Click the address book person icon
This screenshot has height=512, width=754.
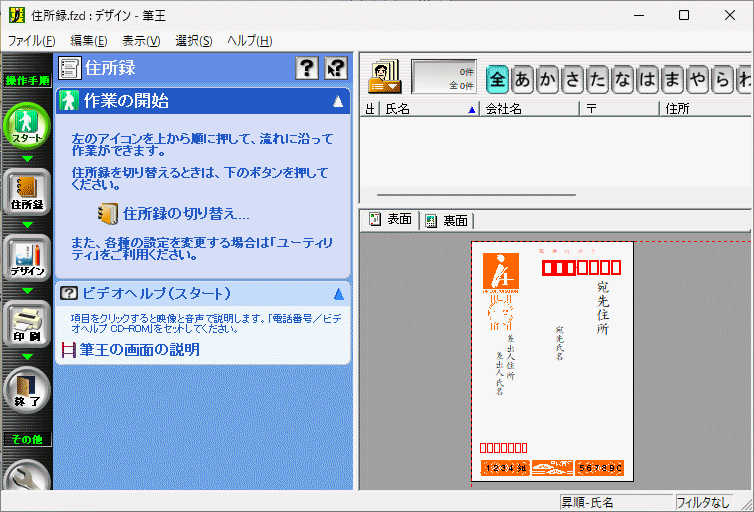(384, 76)
